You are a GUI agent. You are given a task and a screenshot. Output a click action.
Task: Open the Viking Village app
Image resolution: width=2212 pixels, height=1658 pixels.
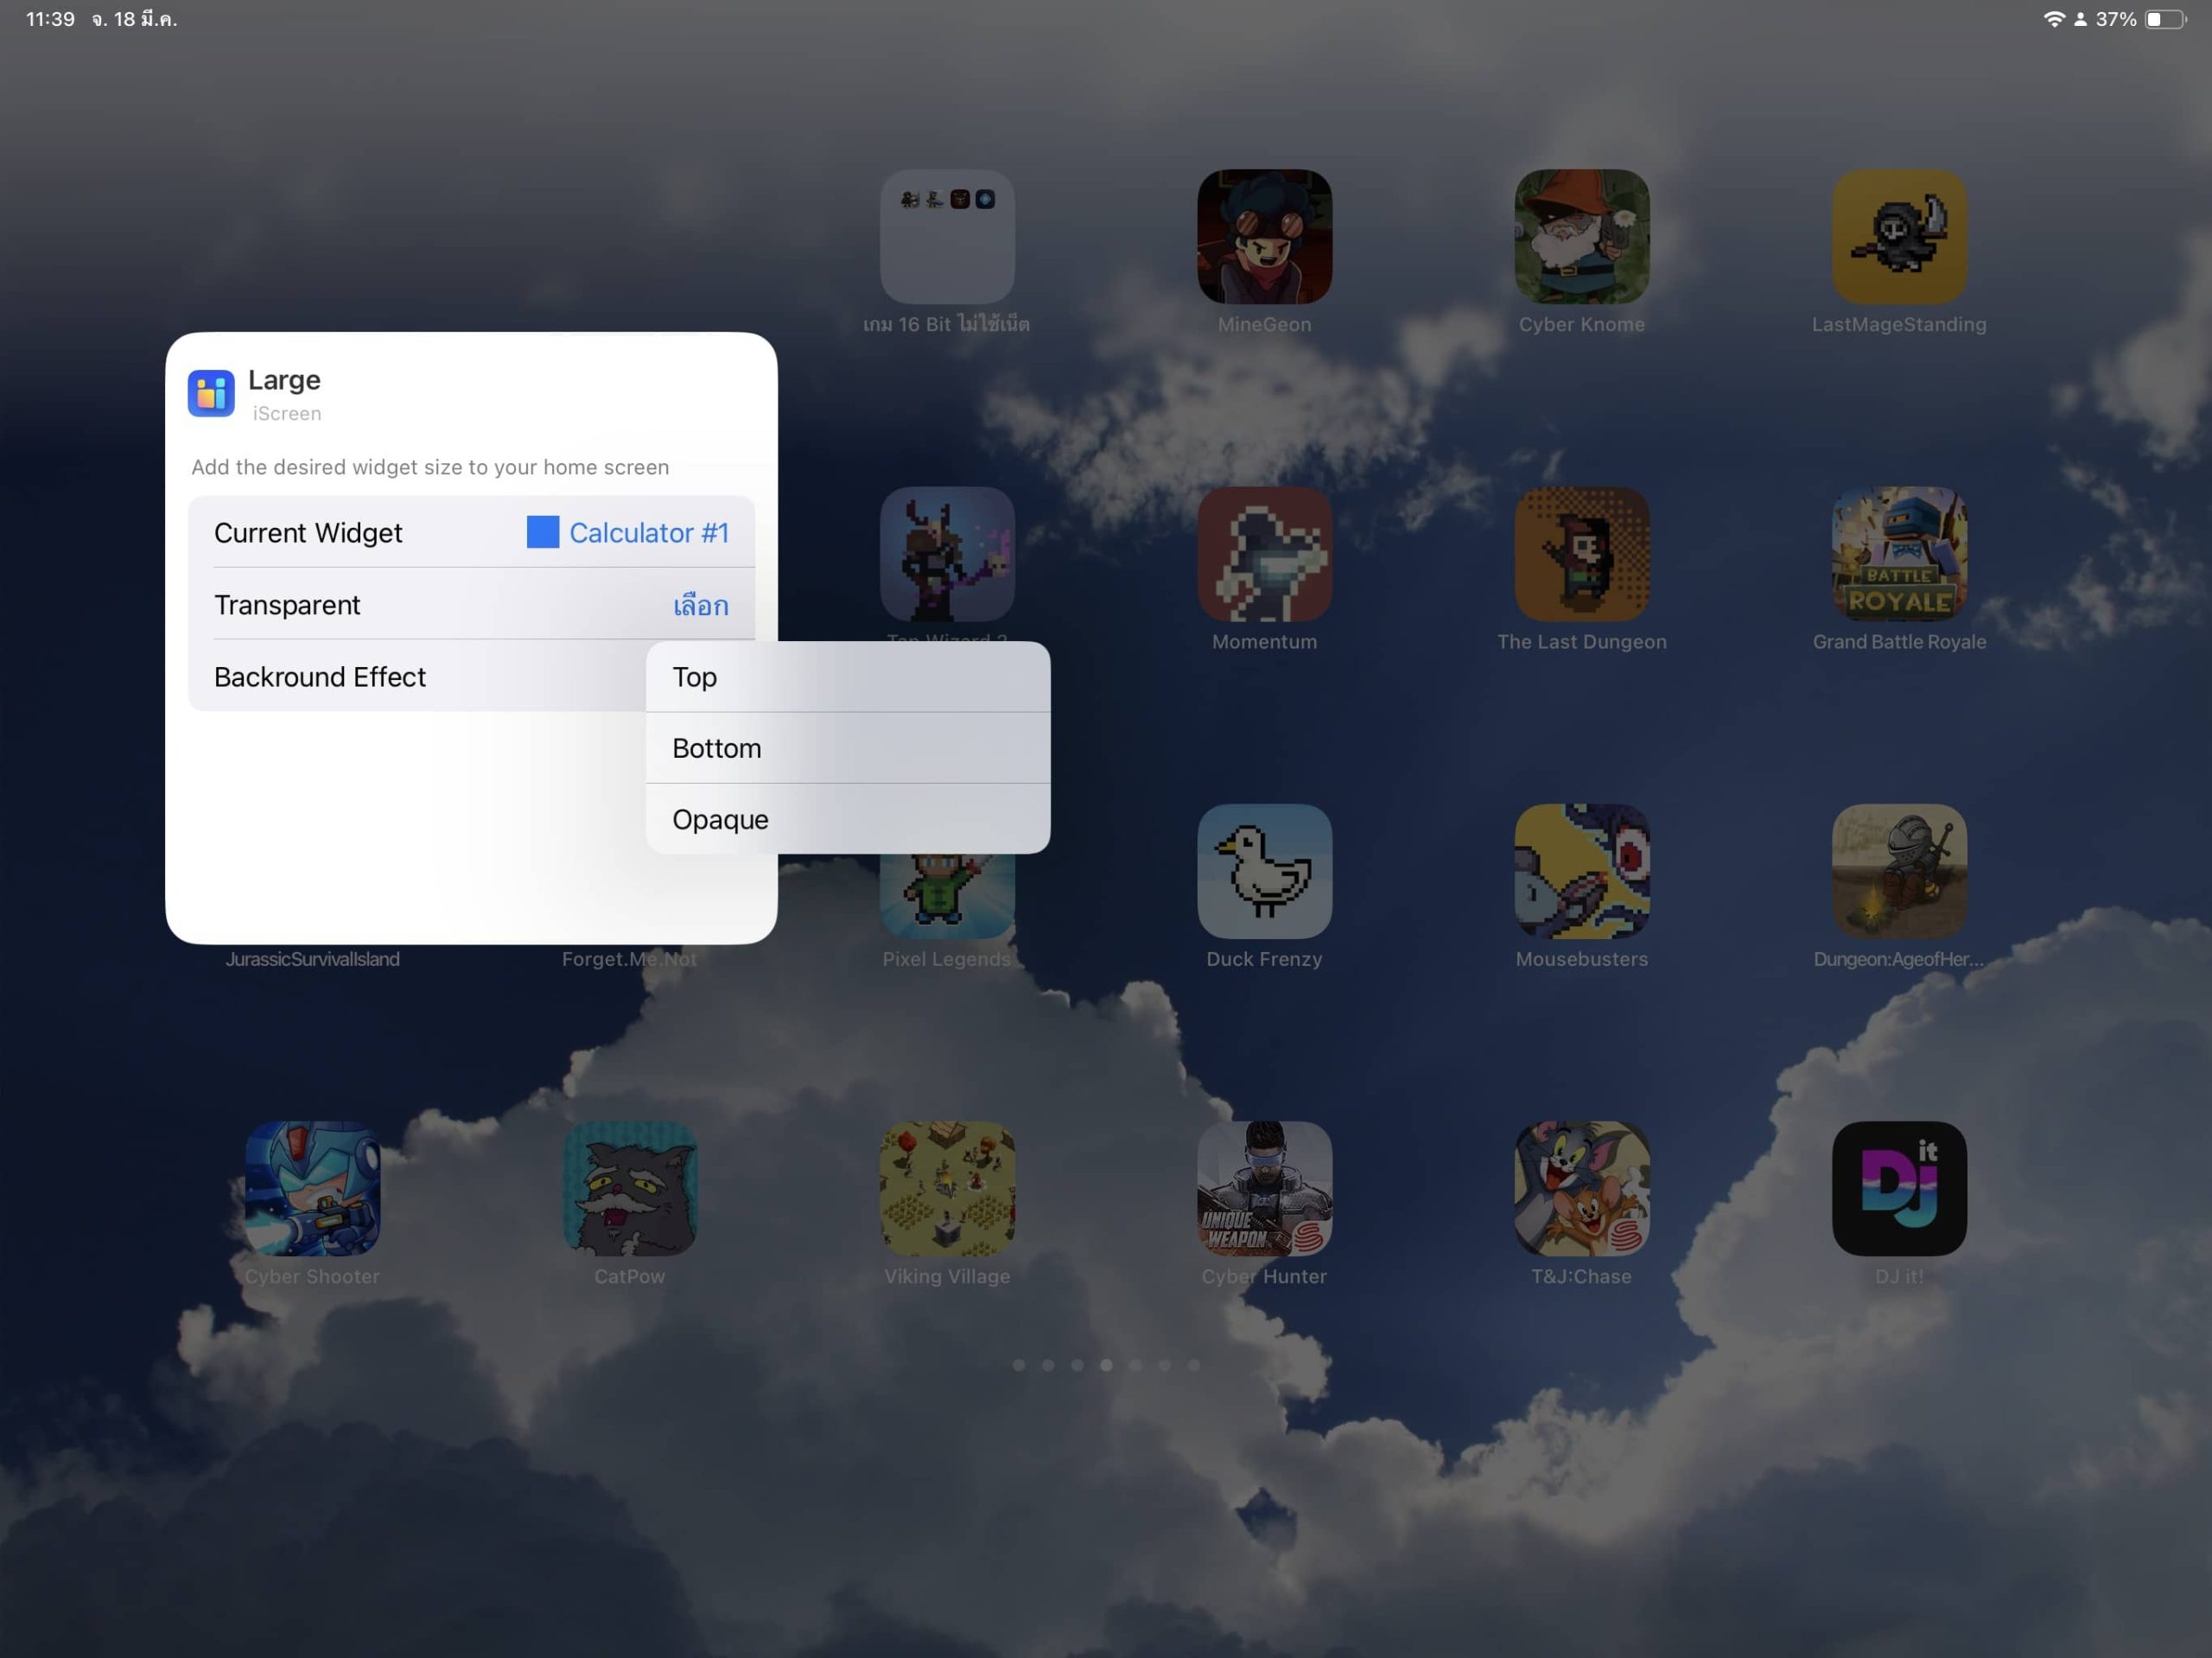pyautogui.click(x=947, y=1188)
